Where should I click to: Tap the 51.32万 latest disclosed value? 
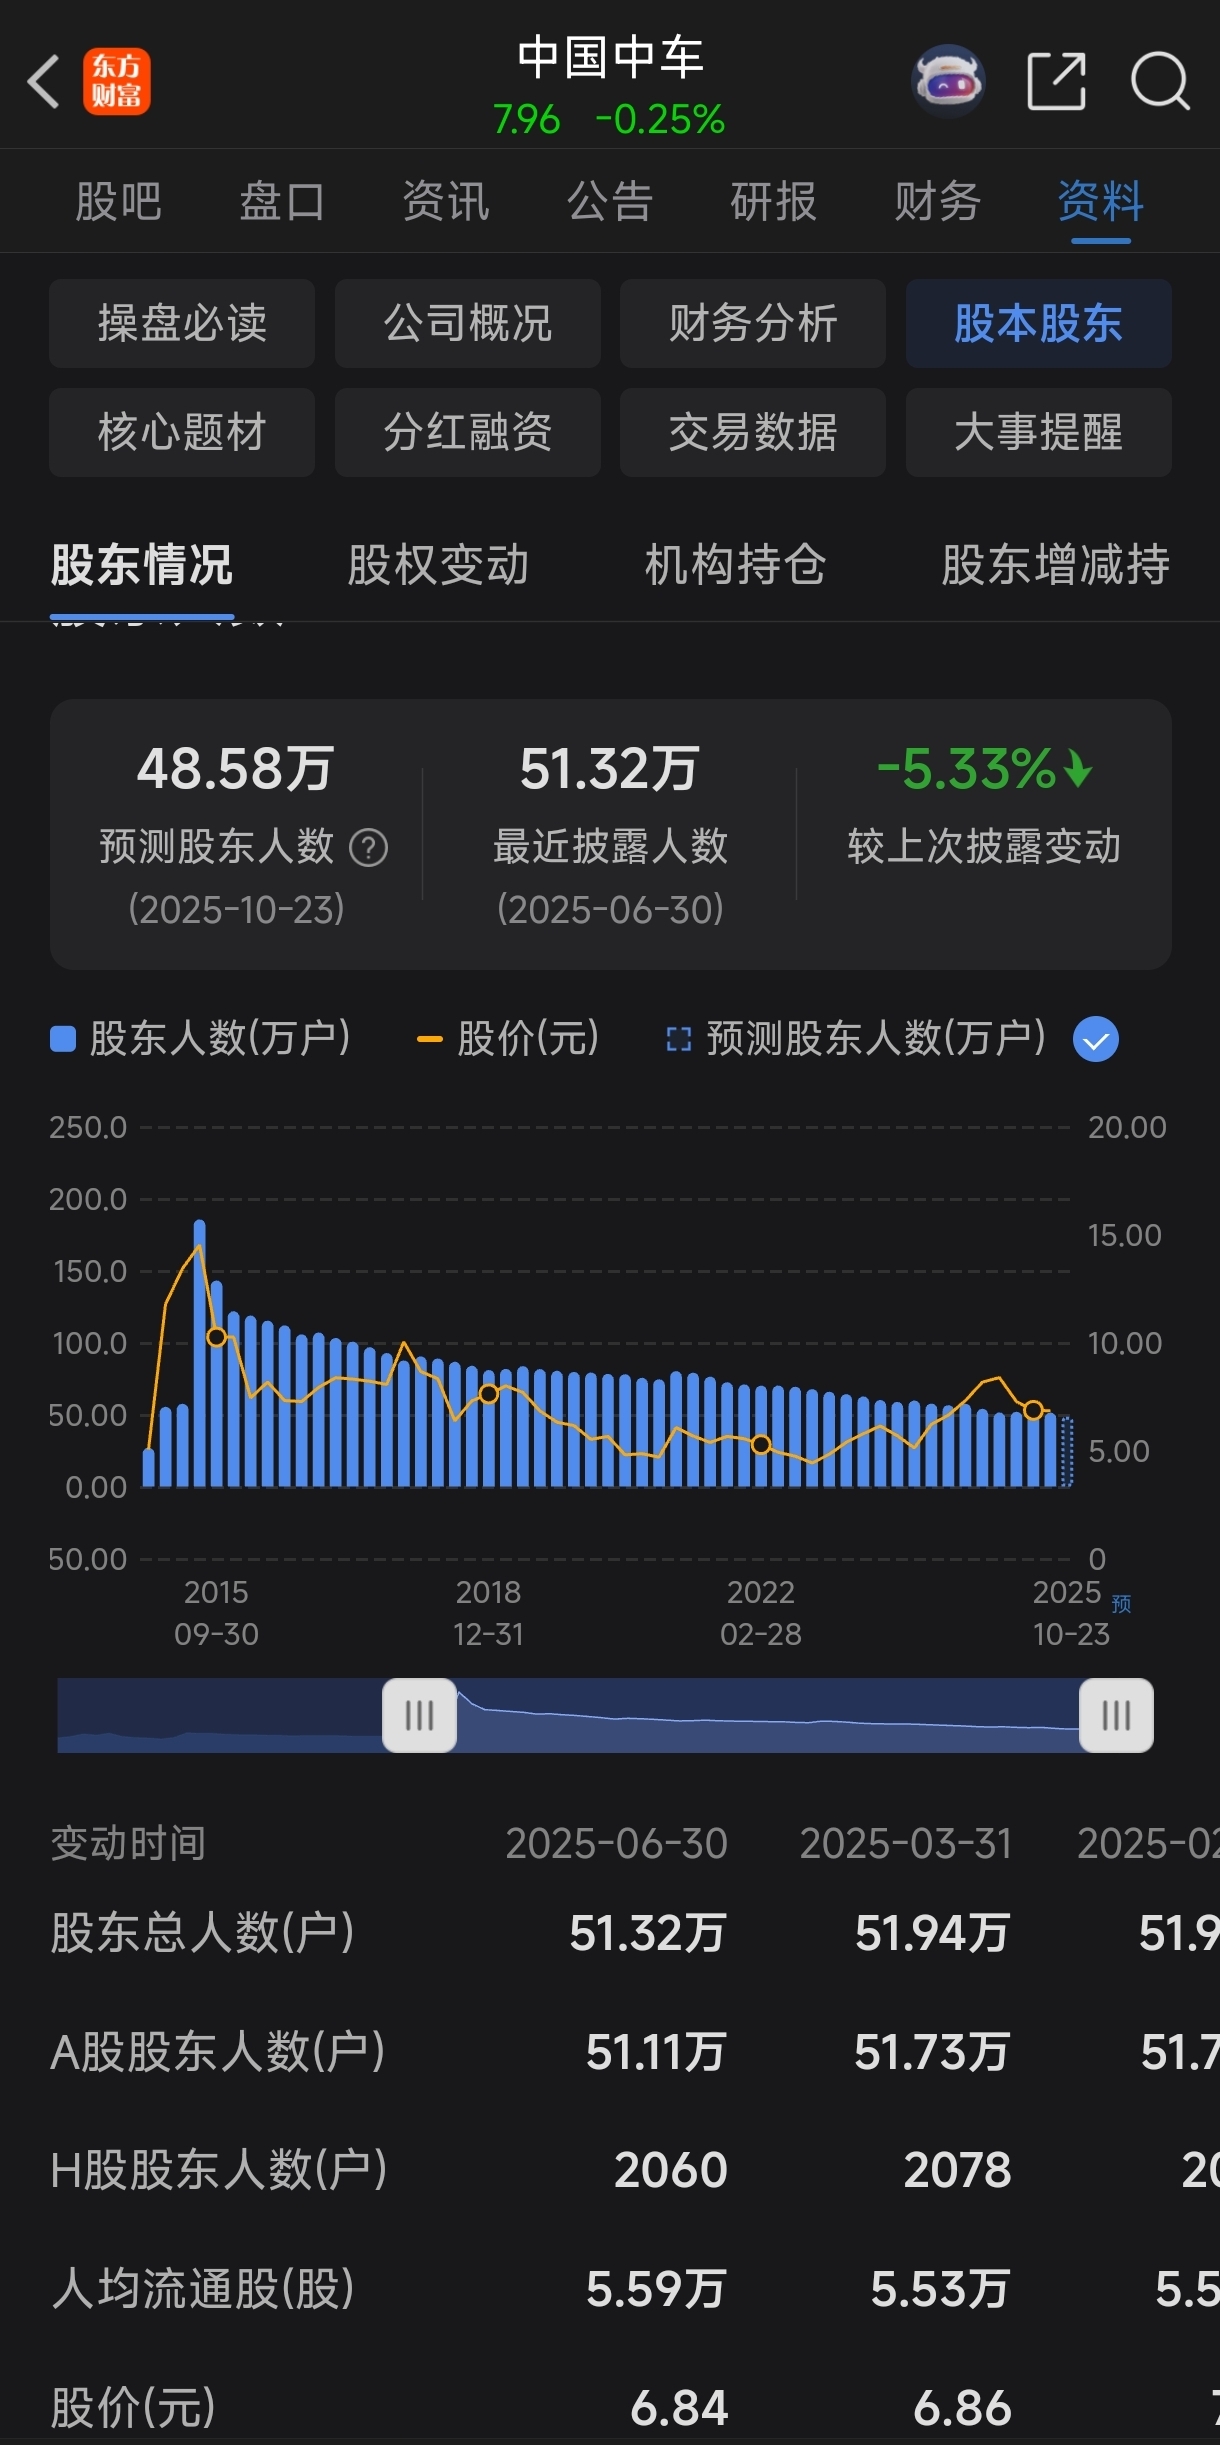click(609, 769)
